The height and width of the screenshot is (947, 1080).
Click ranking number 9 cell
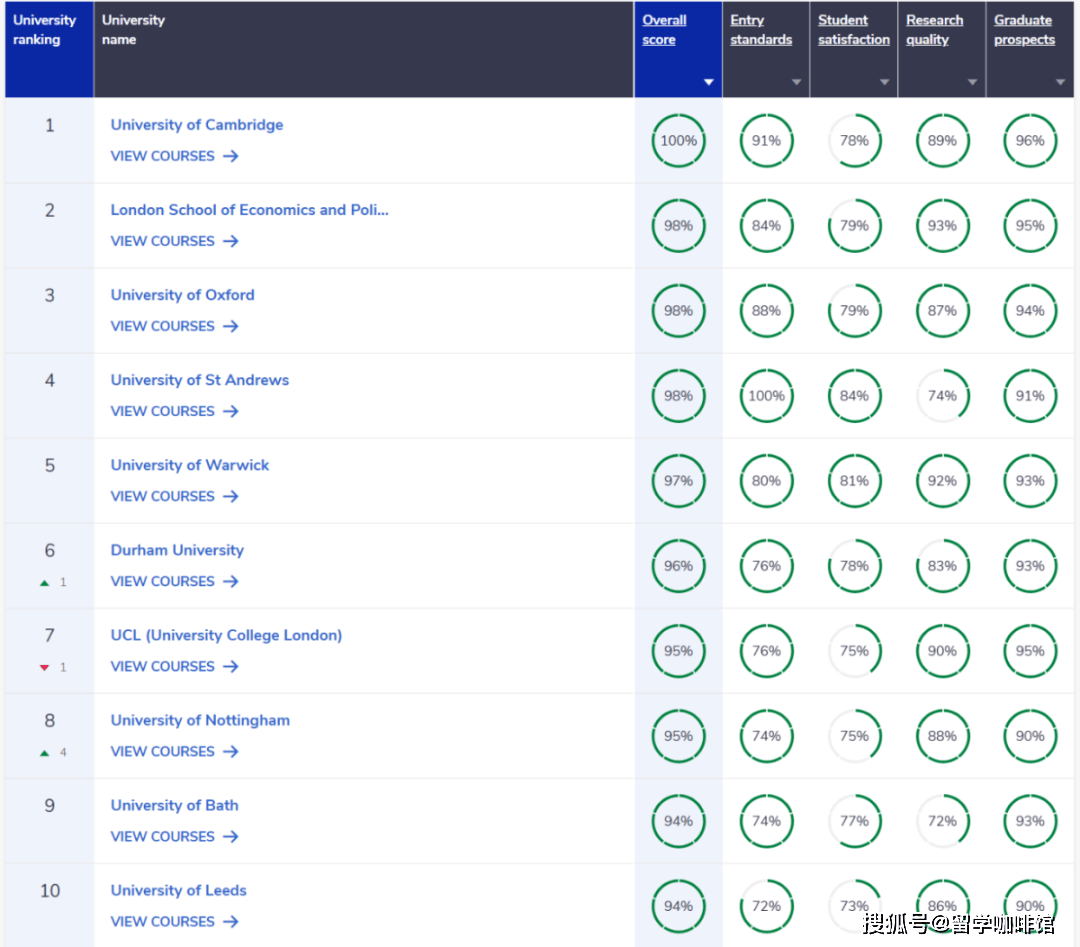tap(50, 821)
